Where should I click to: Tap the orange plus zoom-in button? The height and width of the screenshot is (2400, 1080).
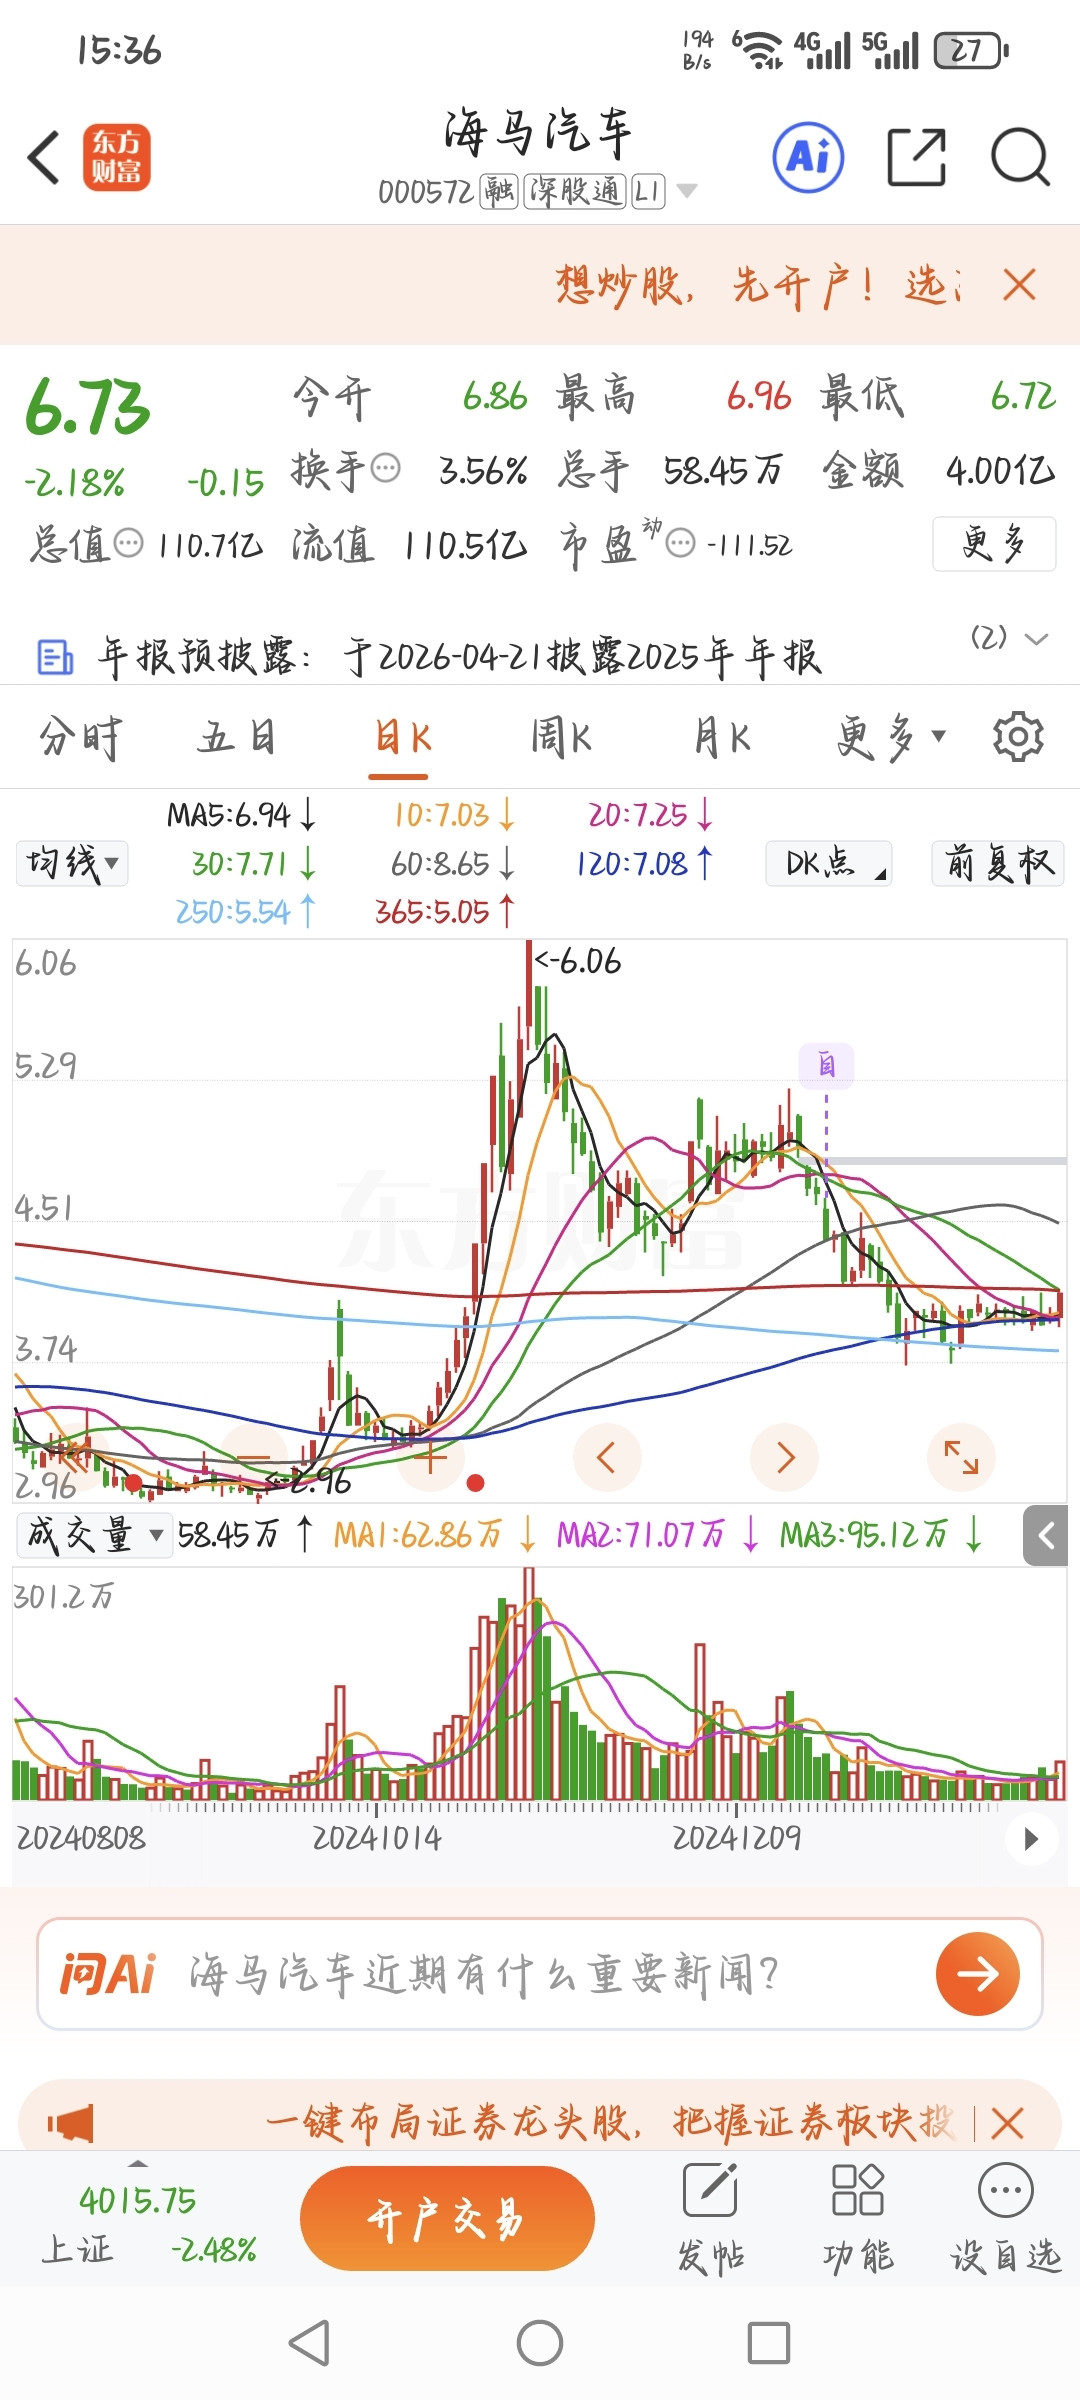[430, 1457]
